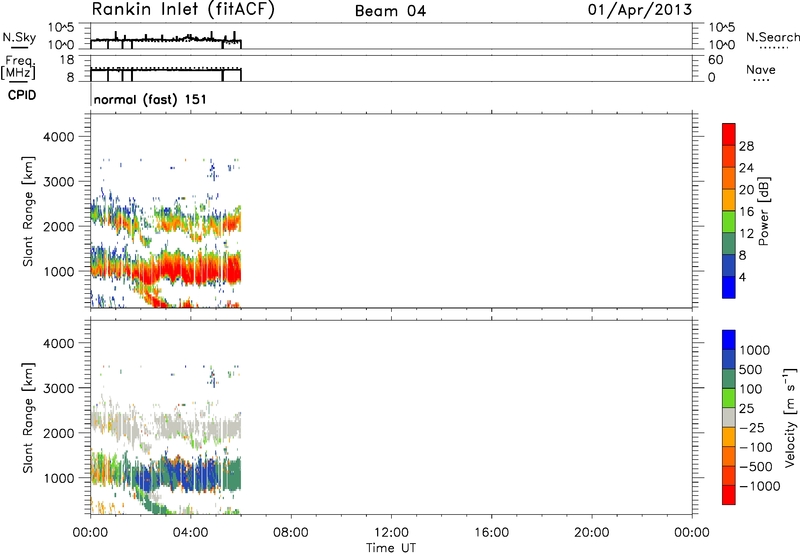Click the "-500" velocity colorbar label

pyautogui.click(x=755, y=466)
